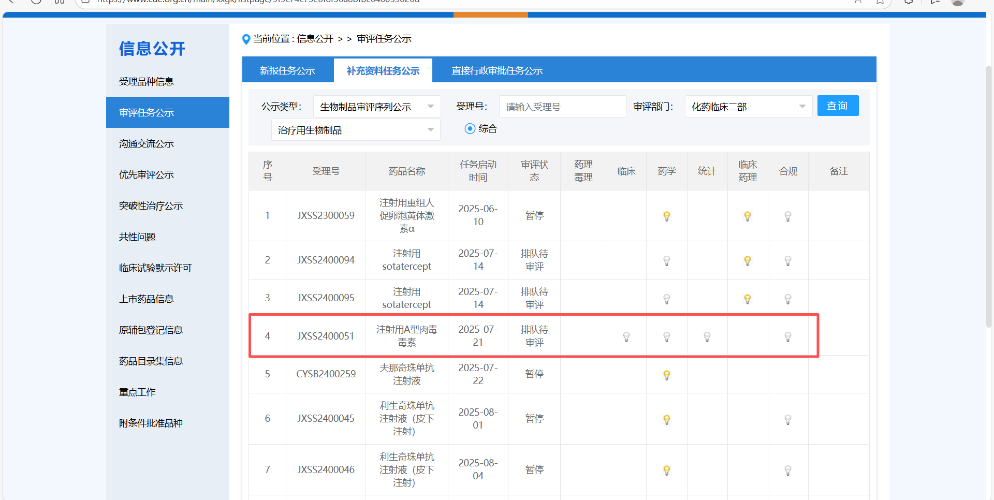
Task: Click 药学 bulb icon for JXSS2400046
Action: pos(666,470)
